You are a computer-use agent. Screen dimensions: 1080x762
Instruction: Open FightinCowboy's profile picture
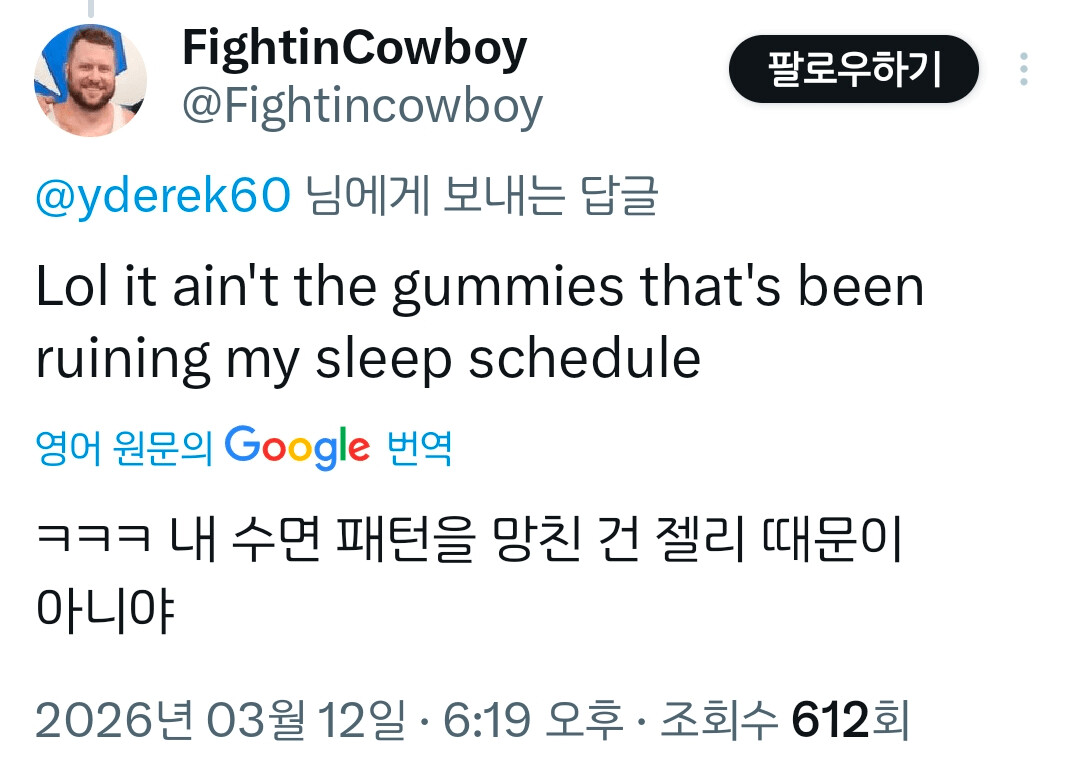tap(90, 80)
